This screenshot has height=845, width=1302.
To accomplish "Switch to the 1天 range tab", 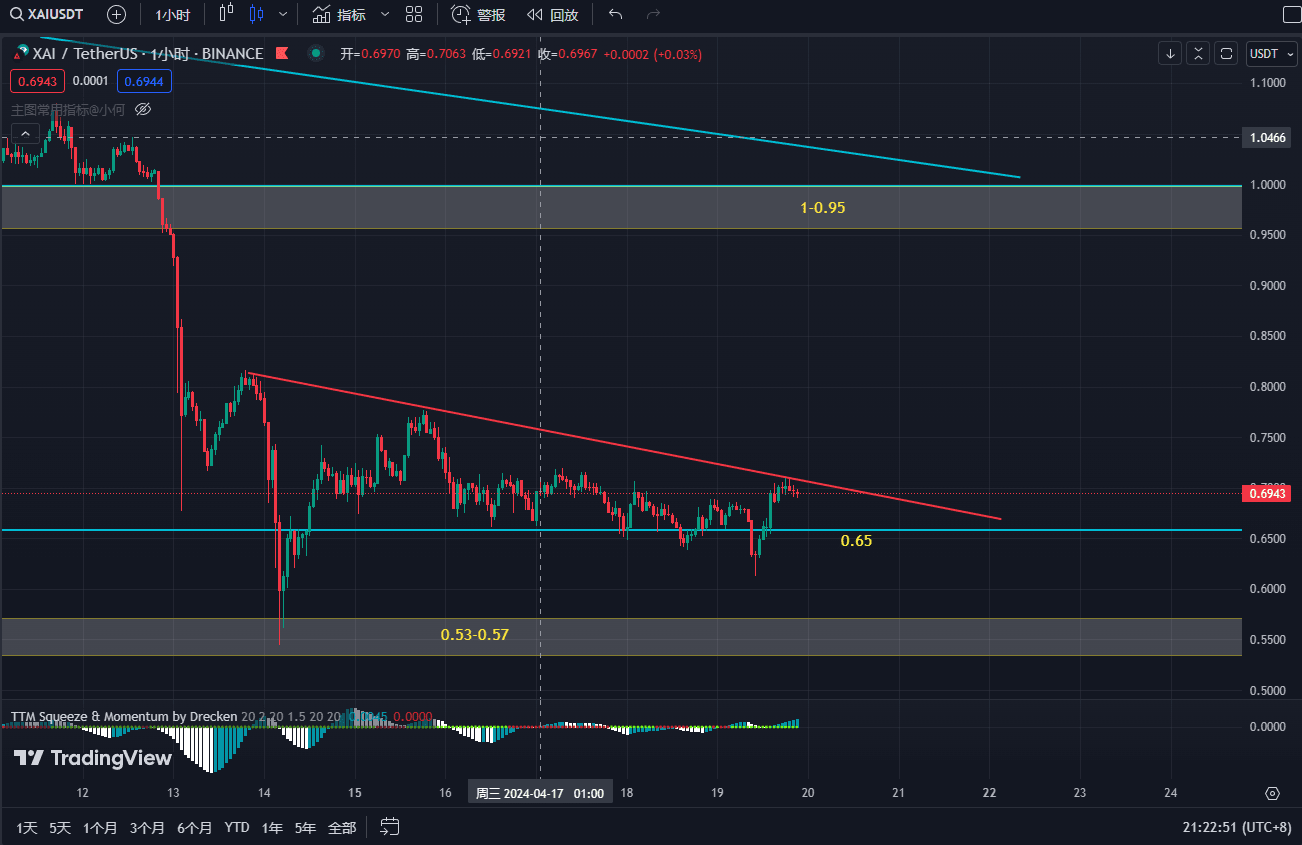I will coord(25,828).
